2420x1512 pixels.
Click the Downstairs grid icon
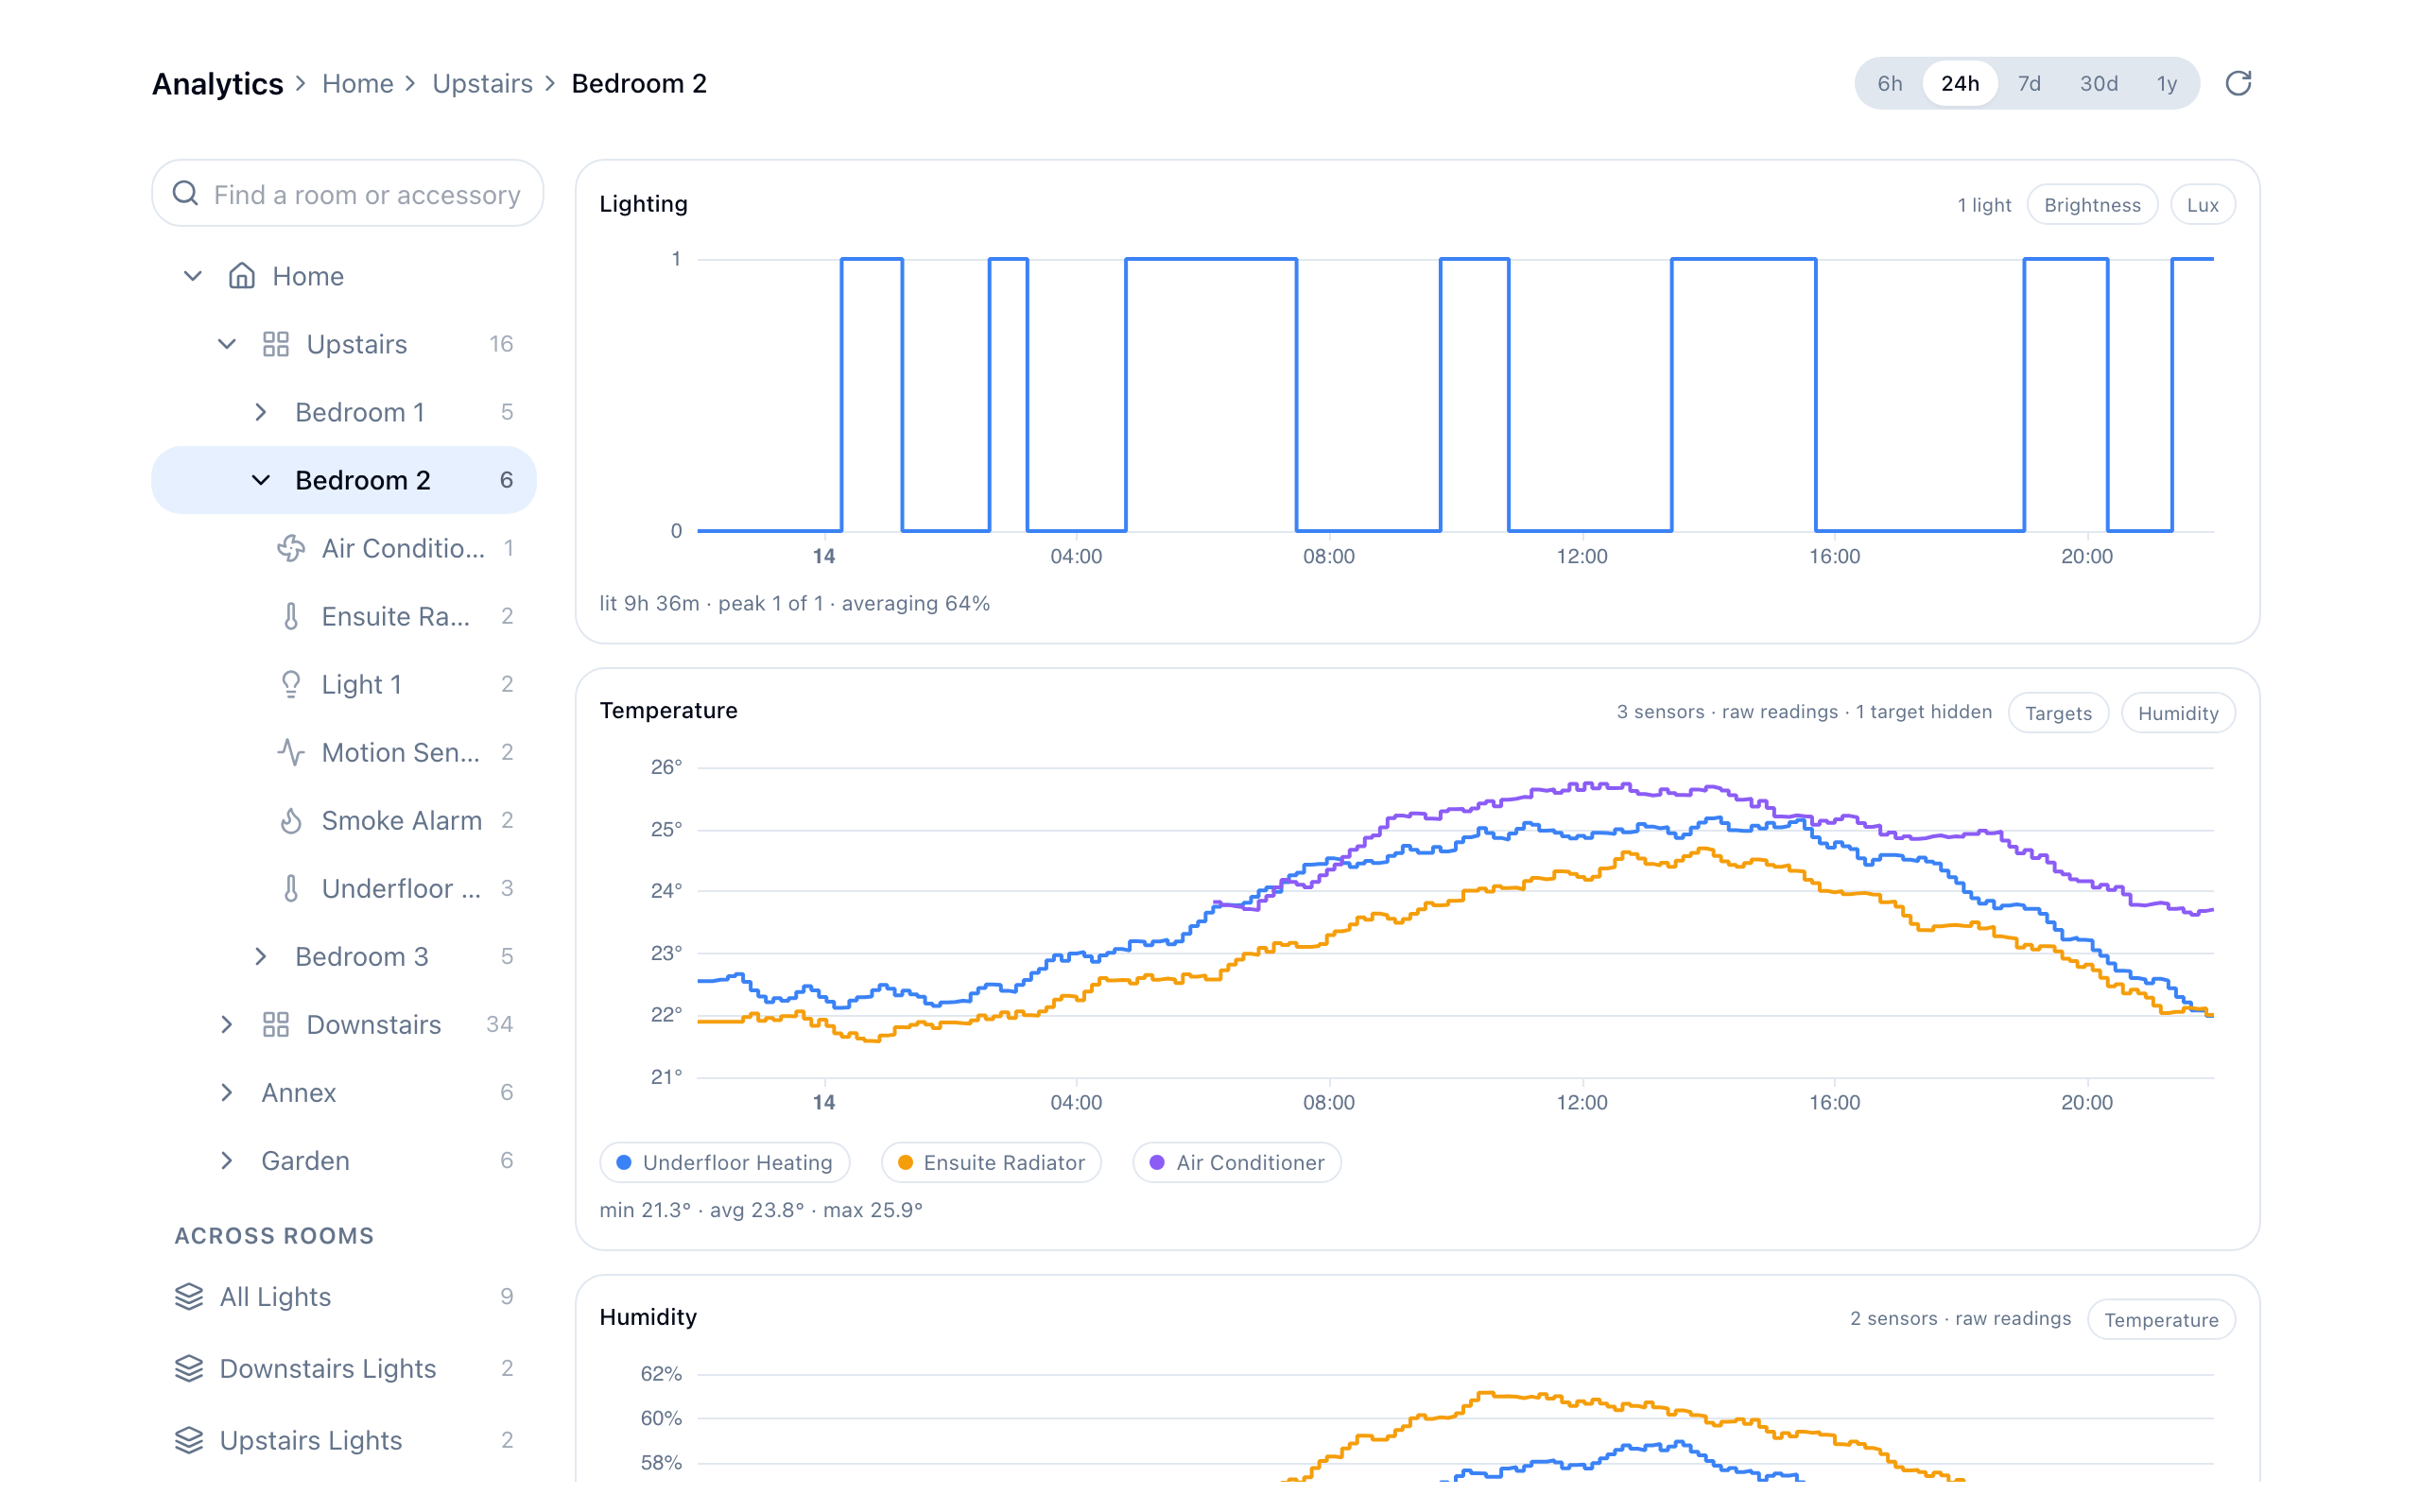pos(276,1024)
